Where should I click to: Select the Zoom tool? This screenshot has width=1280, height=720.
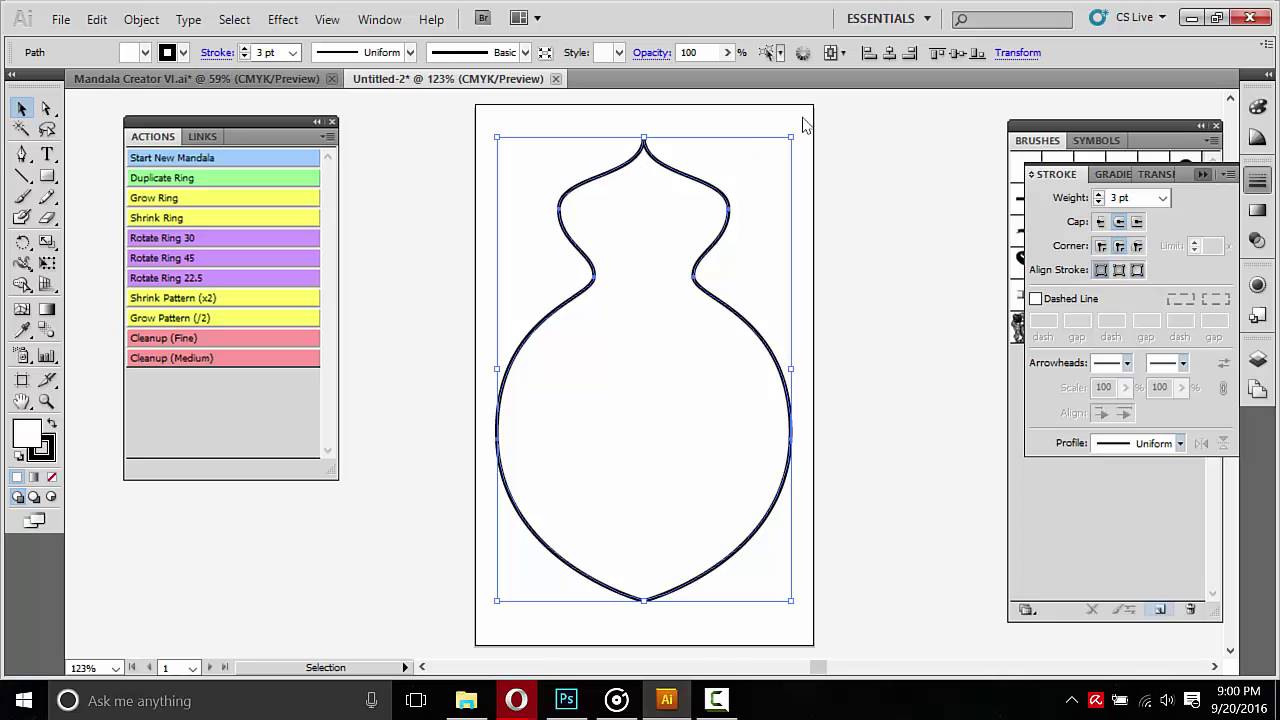(47, 401)
